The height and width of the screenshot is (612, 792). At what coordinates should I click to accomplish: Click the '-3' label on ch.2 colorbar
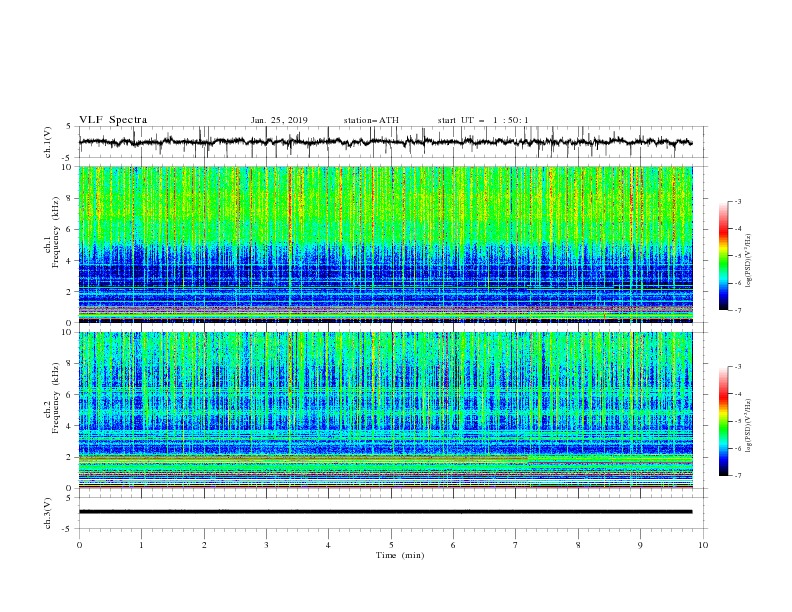click(x=737, y=367)
